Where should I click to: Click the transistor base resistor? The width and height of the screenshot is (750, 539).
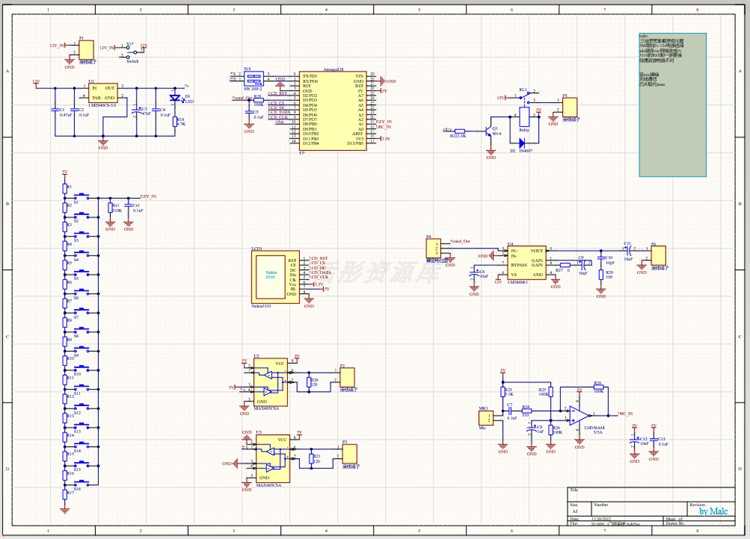click(x=460, y=131)
